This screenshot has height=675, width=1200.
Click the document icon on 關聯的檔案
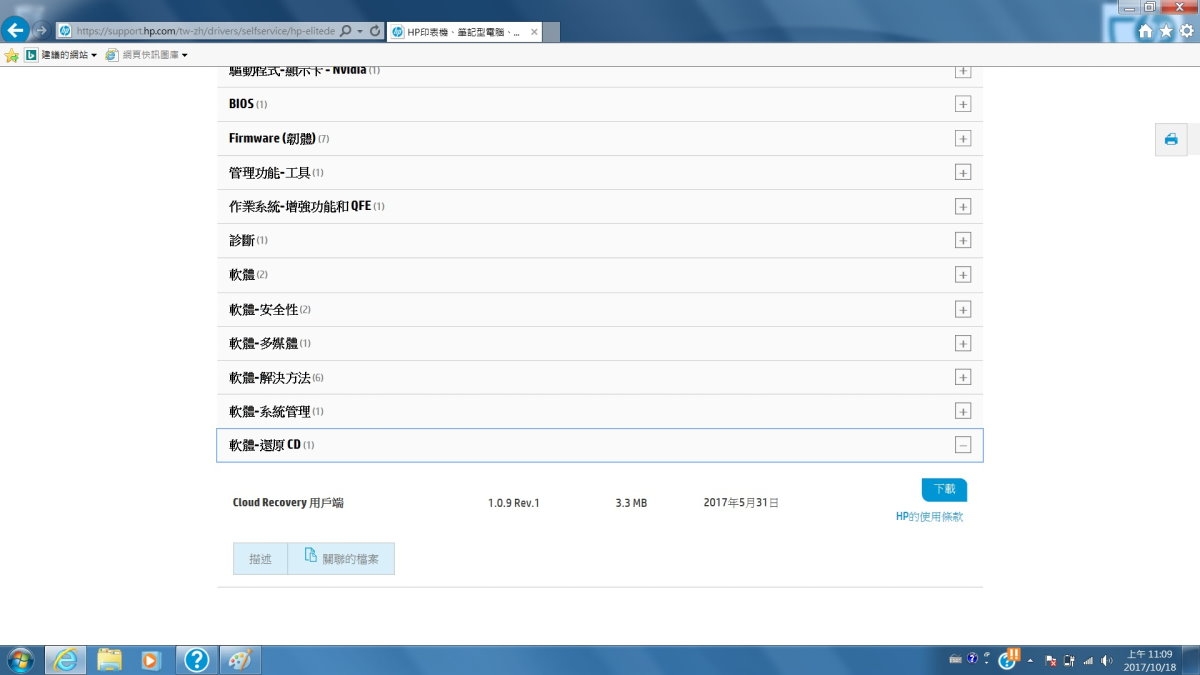310,555
